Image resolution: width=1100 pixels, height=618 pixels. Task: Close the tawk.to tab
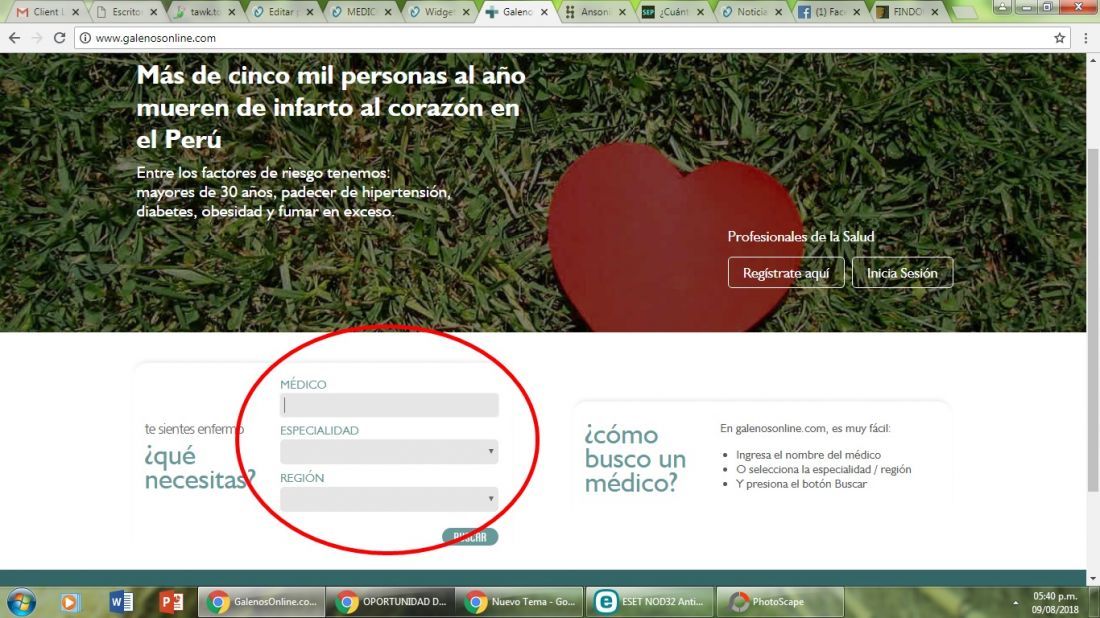point(232,12)
